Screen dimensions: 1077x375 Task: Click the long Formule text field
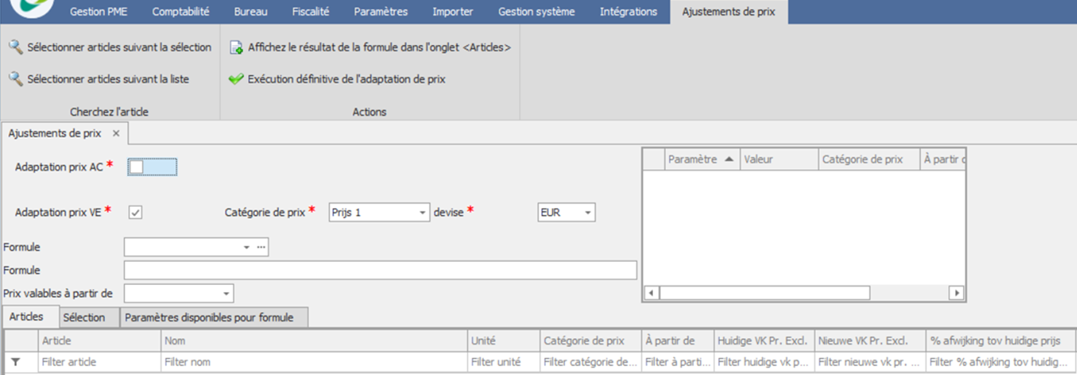[x=380, y=271]
